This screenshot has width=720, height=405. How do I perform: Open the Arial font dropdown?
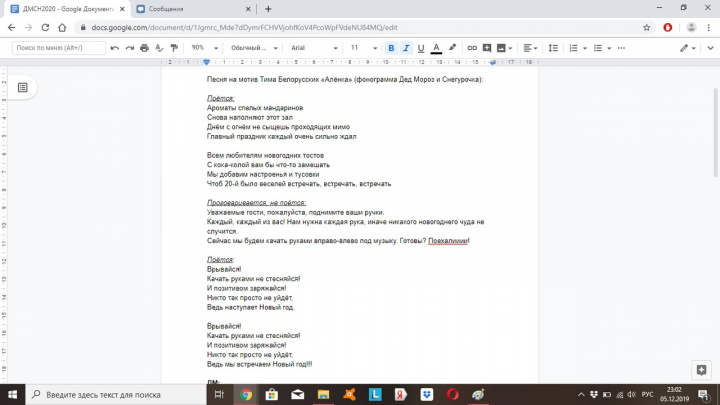click(x=314, y=48)
